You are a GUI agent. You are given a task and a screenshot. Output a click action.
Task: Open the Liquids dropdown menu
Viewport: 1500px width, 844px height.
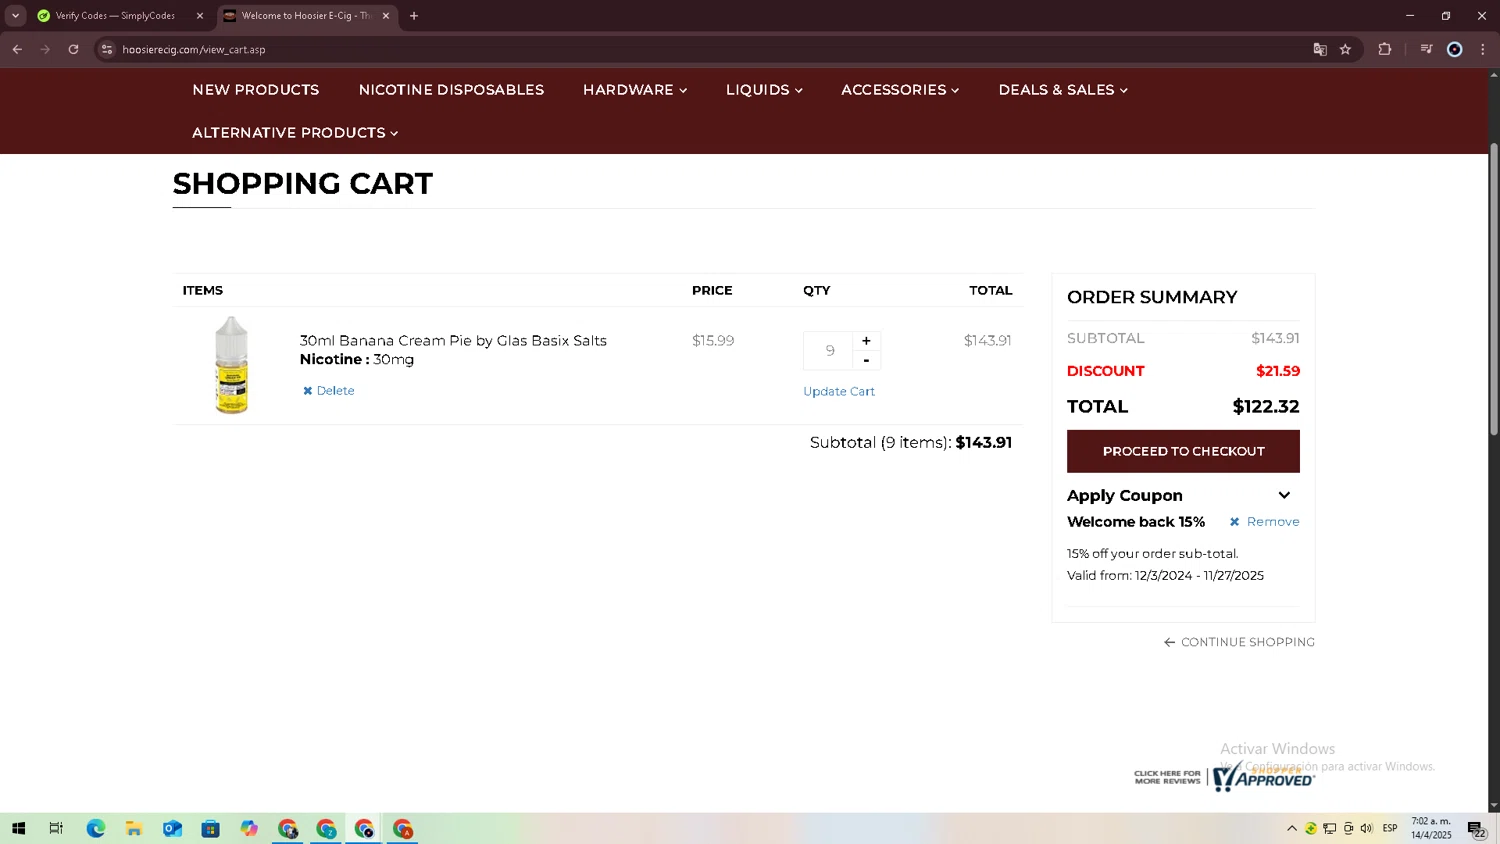click(x=764, y=90)
